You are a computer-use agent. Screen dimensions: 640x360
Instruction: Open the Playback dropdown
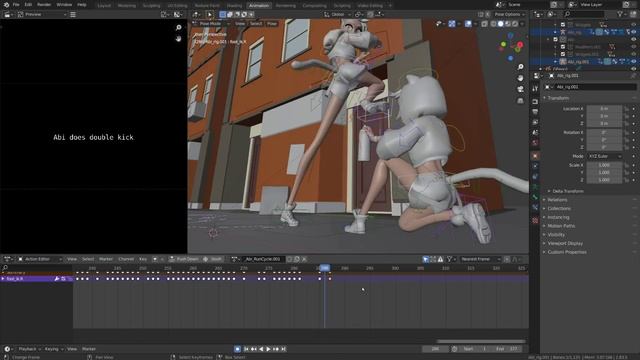29,349
